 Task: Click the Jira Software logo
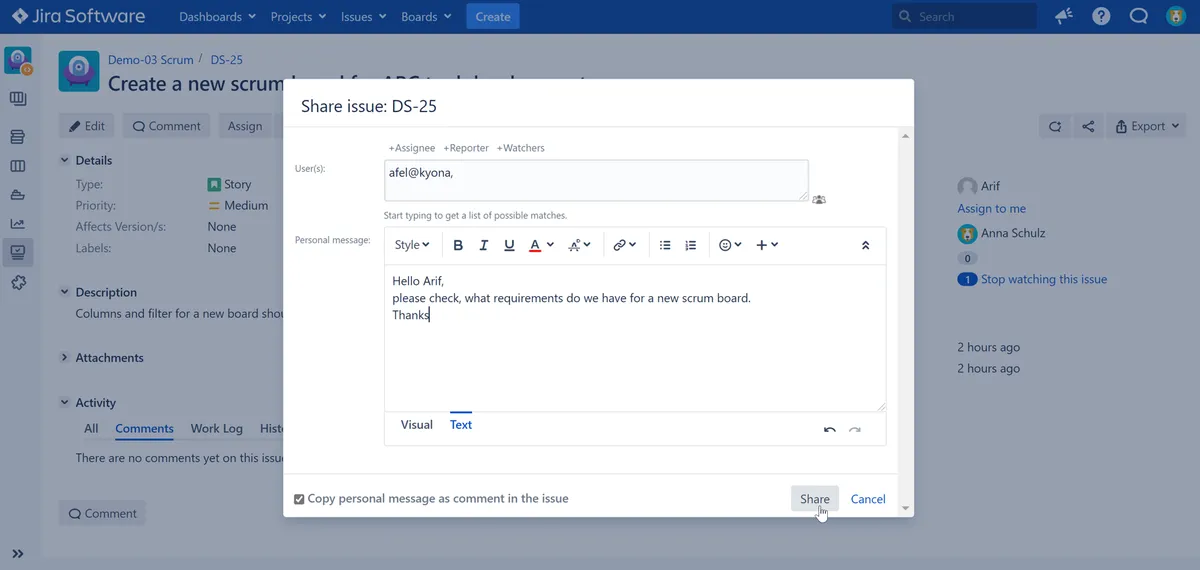[x=78, y=16]
